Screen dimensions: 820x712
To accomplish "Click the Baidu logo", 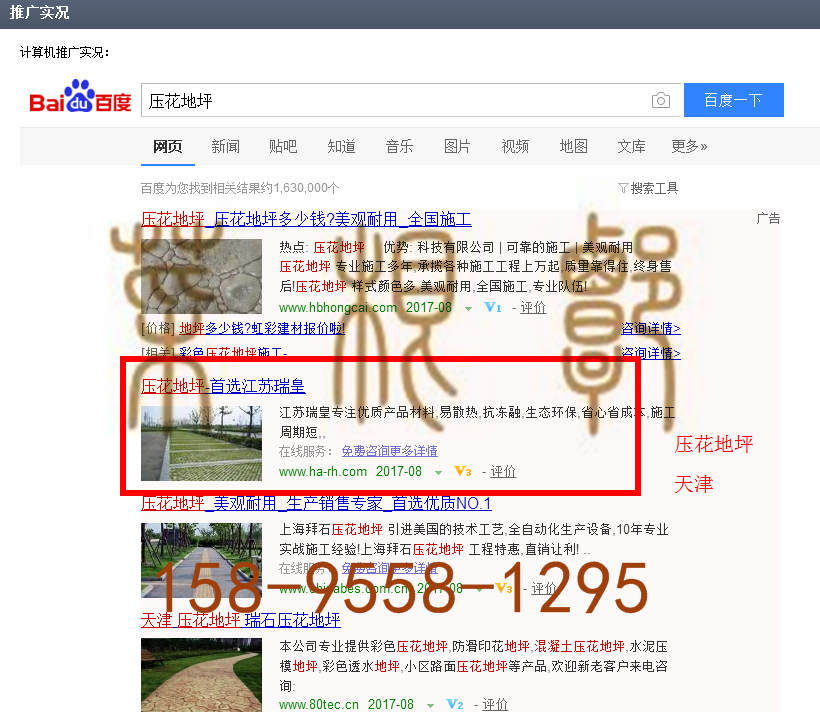I will pyautogui.click(x=80, y=97).
